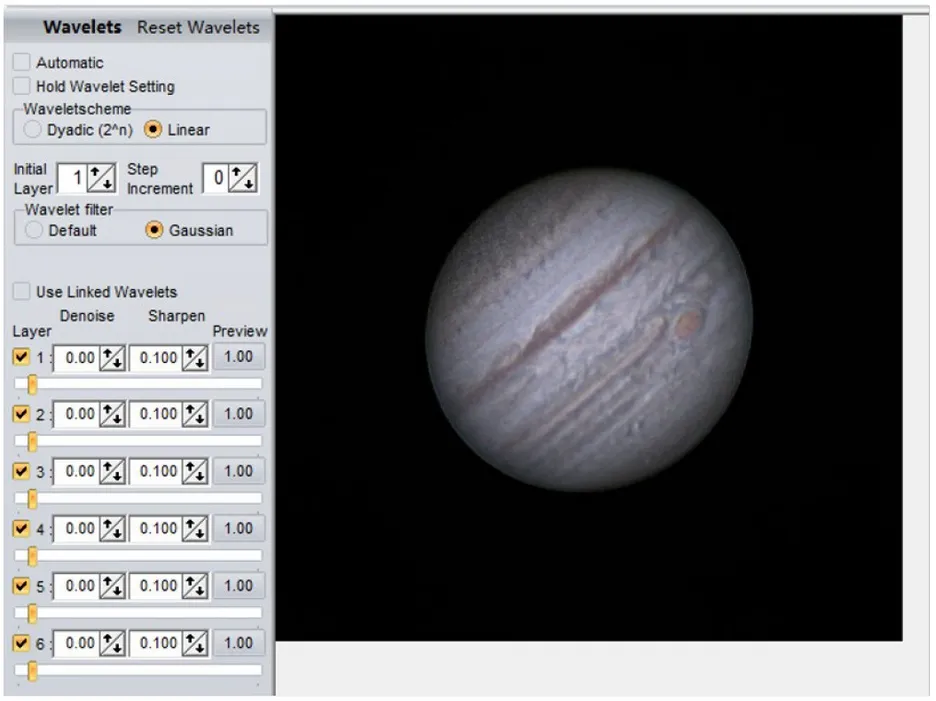Uncheck wavelet Layer 1 checkbox
The width and height of the screenshot is (936, 701).
[21, 357]
